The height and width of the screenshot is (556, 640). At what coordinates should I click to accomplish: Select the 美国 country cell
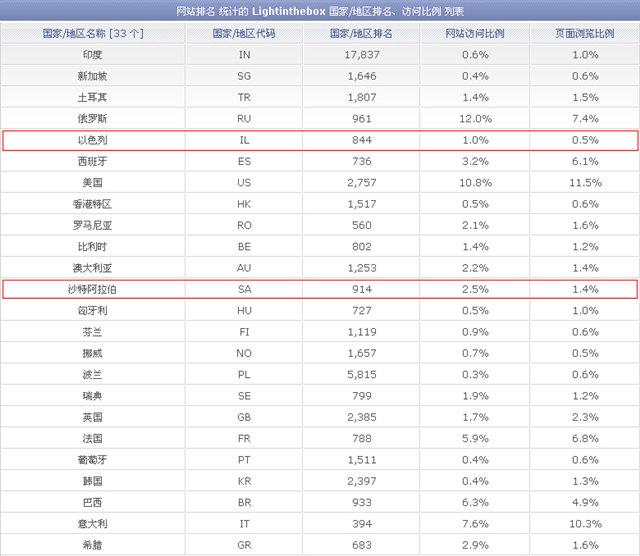click(x=92, y=182)
